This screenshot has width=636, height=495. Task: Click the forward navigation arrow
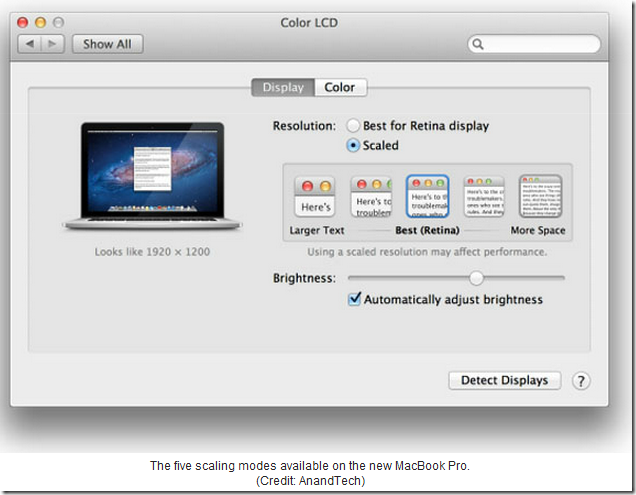[x=52, y=44]
